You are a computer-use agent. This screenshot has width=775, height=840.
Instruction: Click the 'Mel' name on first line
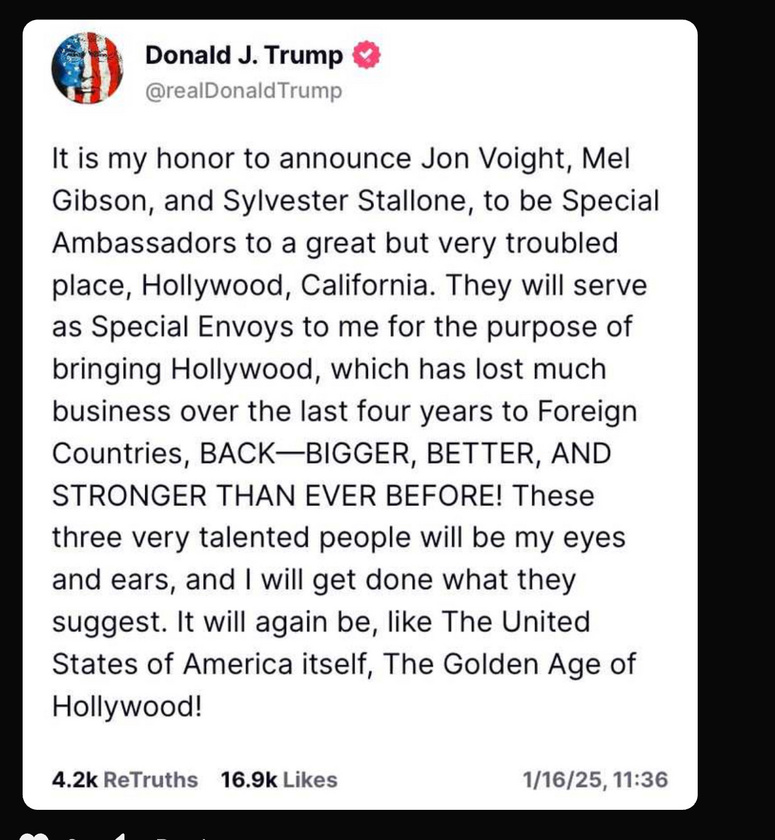(605, 159)
